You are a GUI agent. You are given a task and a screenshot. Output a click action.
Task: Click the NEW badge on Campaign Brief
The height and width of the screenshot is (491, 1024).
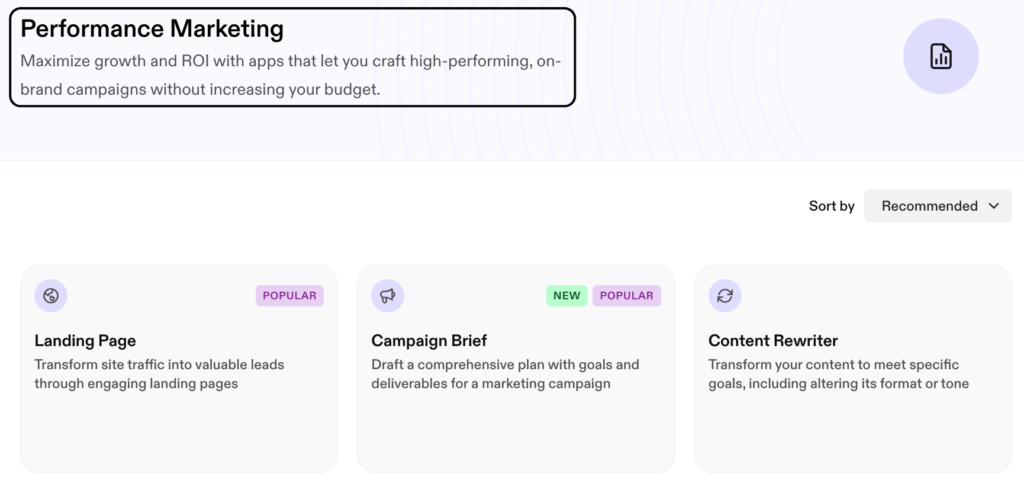point(567,296)
